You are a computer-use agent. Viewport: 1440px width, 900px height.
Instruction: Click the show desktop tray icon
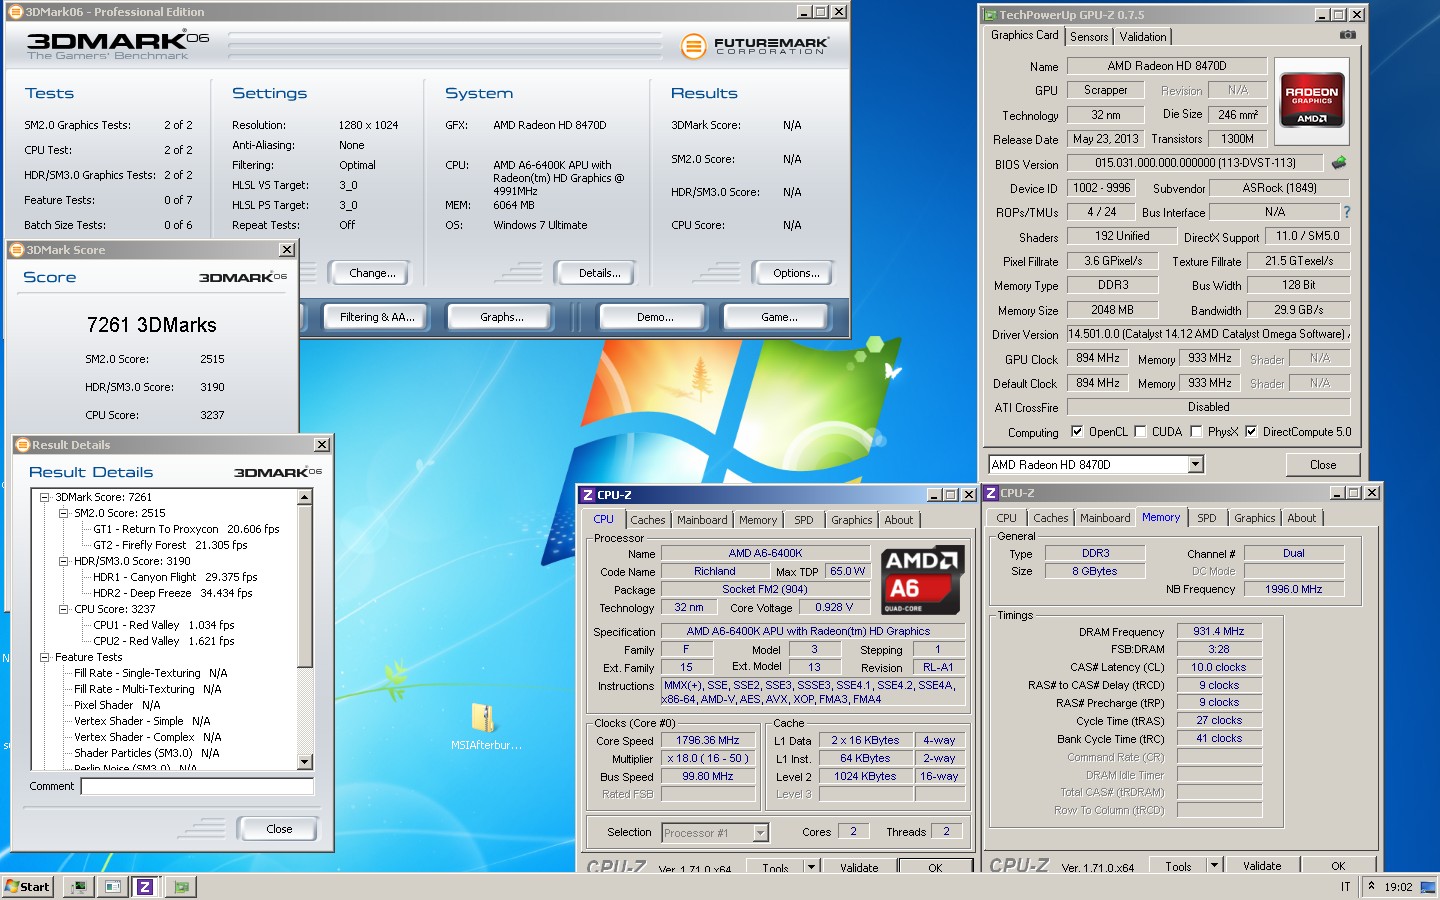click(1427, 886)
